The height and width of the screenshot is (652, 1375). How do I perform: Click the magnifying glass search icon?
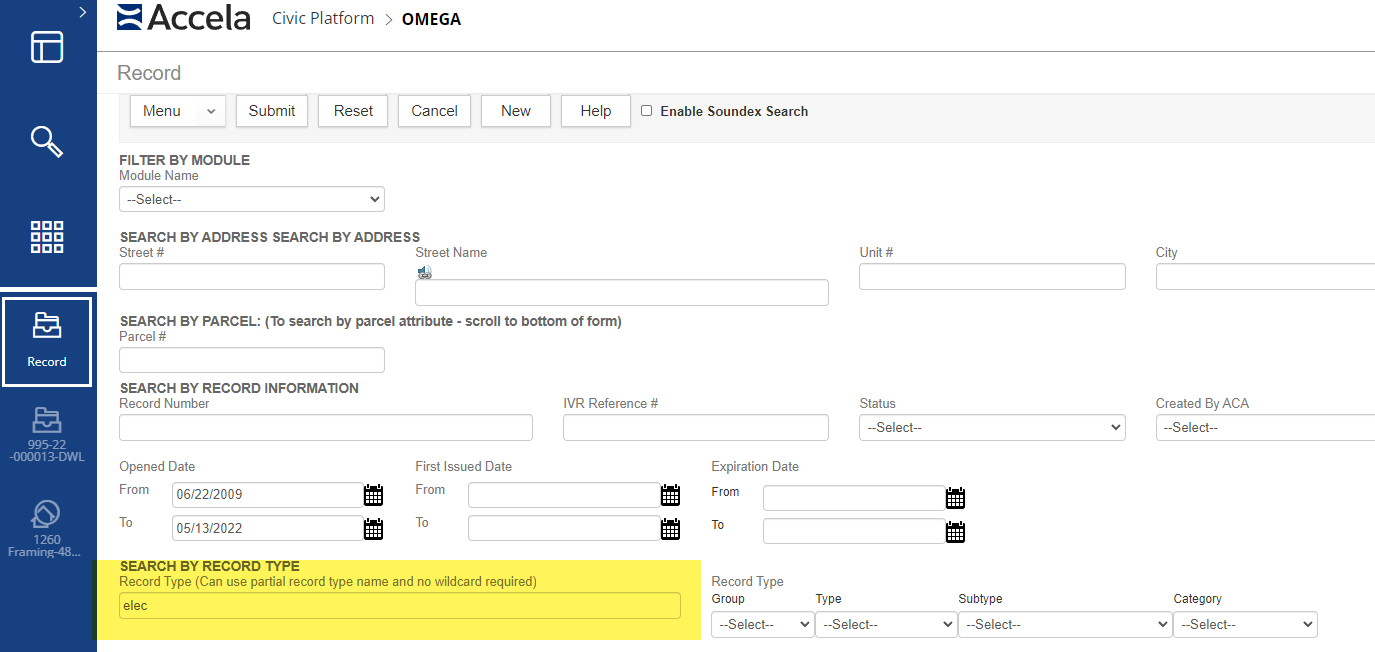(x=47, y=141)
